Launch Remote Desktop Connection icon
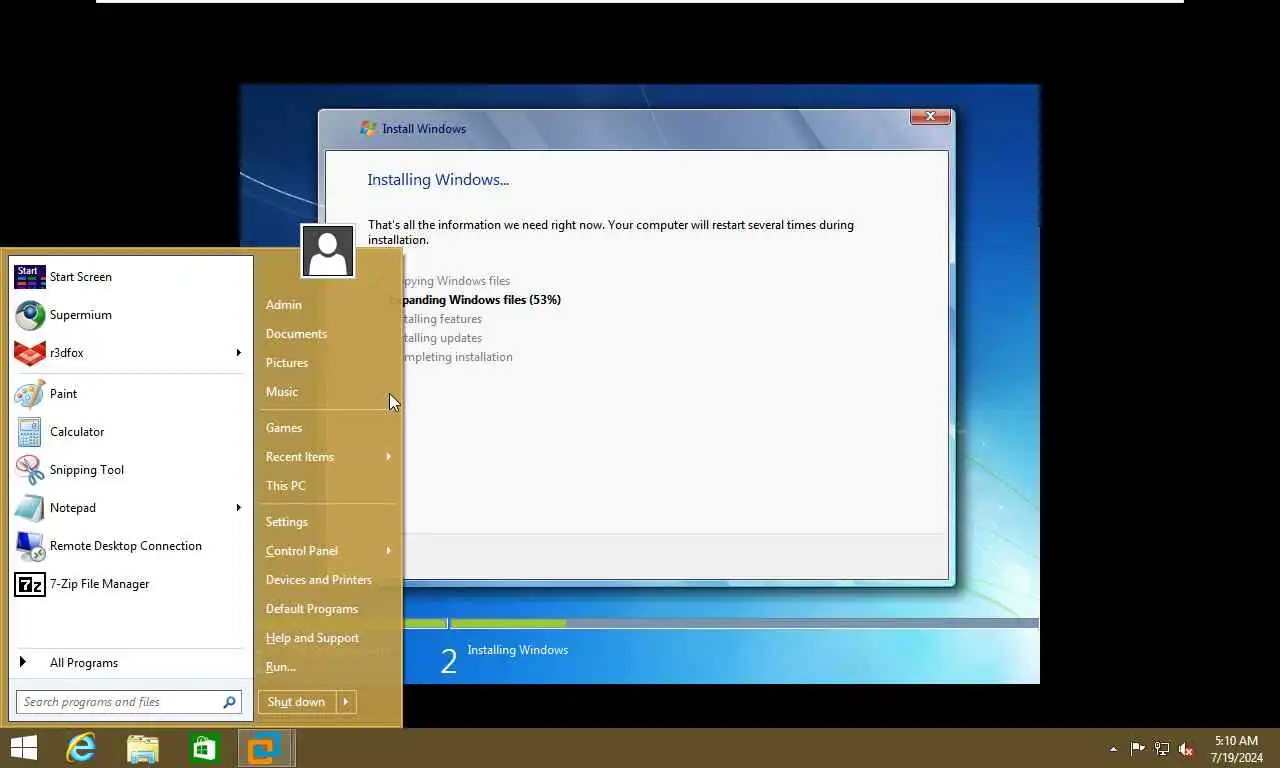The height and width of the screenshot is (768, 1280). (x=30, y=546)
